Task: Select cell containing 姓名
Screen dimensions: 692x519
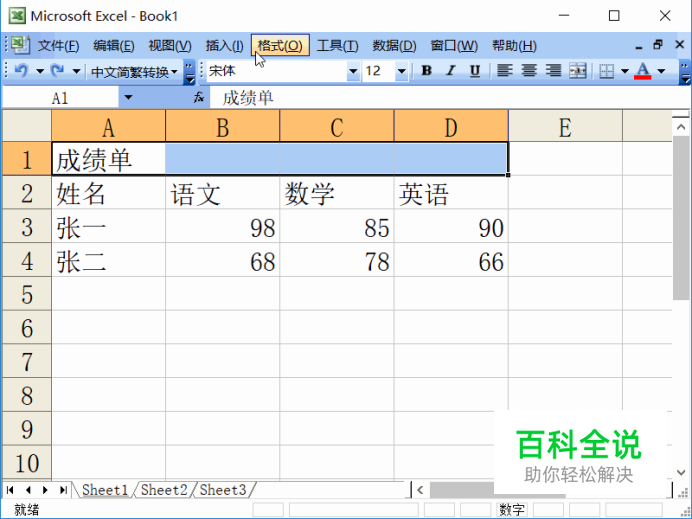Action: tap(109, 193)
